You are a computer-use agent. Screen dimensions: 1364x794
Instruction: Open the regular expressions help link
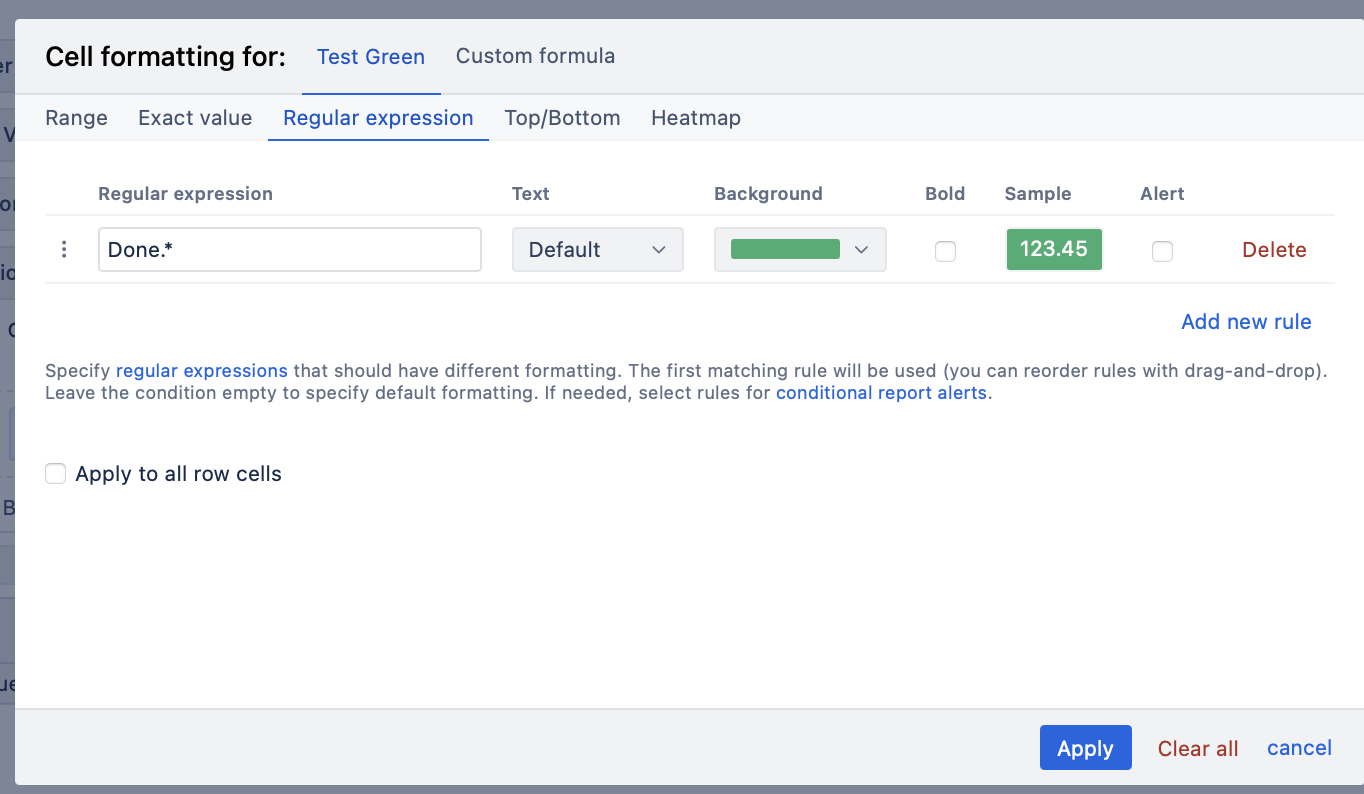click(202, 371)
